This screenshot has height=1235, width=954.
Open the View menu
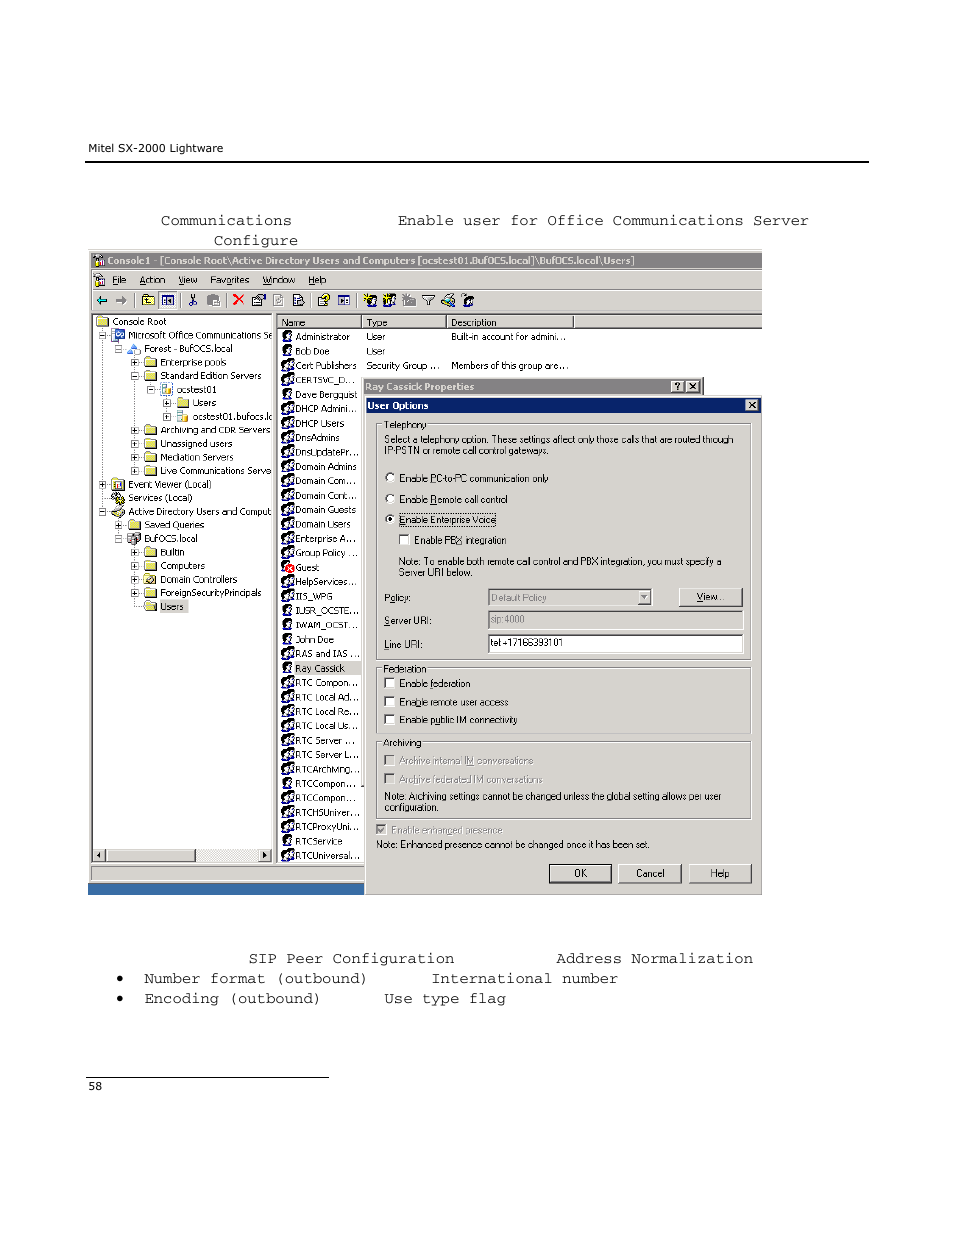[188, 280]
